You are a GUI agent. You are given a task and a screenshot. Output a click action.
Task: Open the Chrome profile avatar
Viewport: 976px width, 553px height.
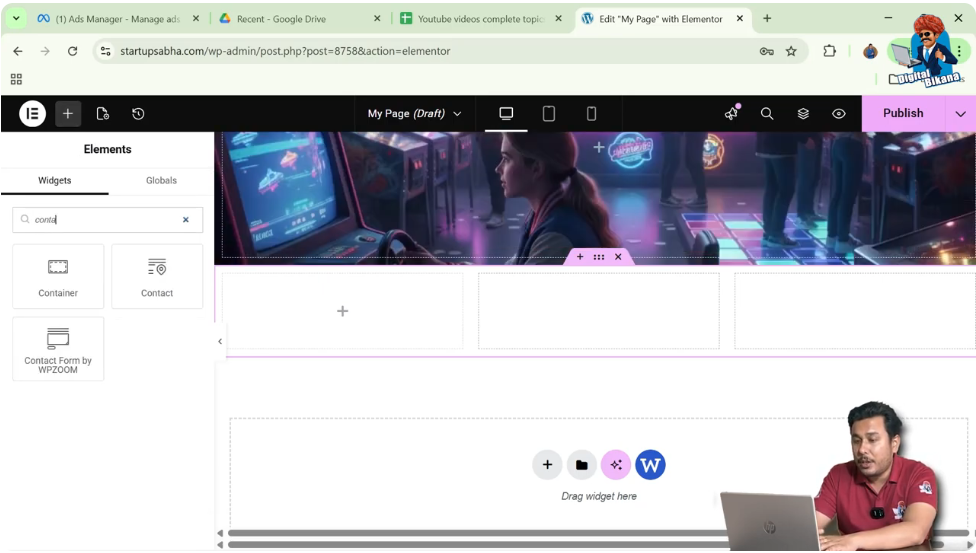(870, 52)
